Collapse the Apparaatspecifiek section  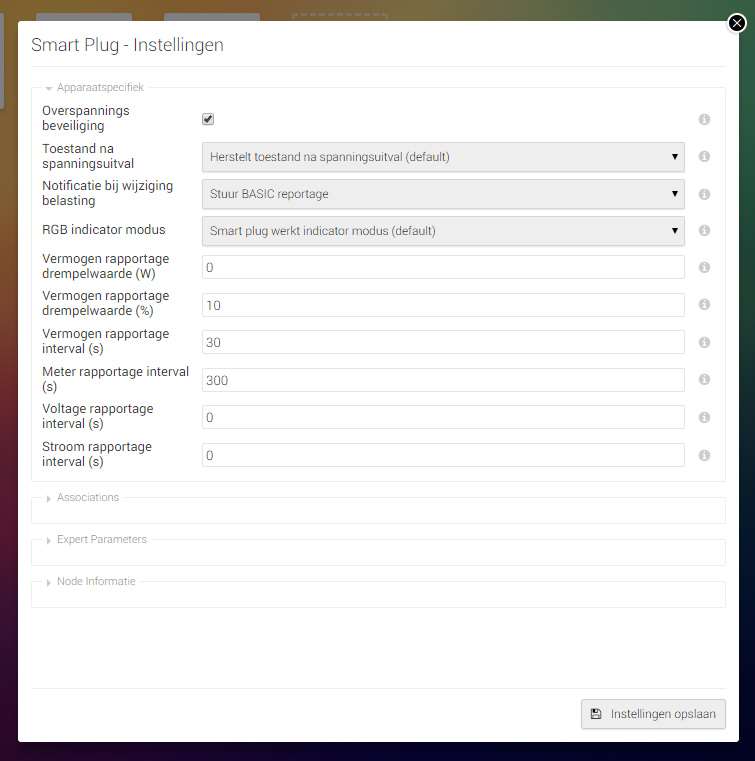(100, 88)
